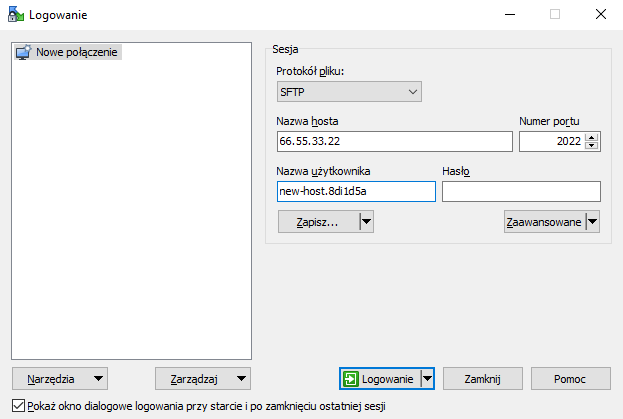Click the Pomoc button

click(569, 379)
